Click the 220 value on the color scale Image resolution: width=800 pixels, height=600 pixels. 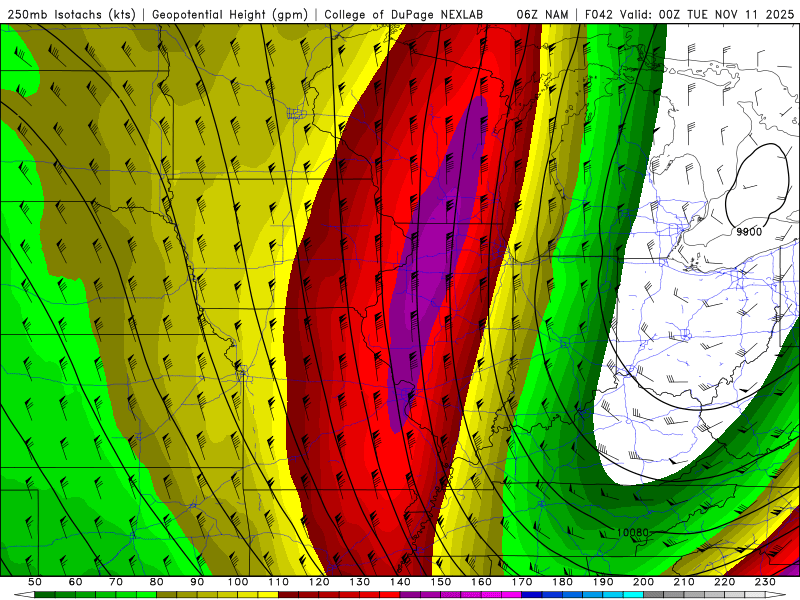pyautogui.click(x=724, y=582)
